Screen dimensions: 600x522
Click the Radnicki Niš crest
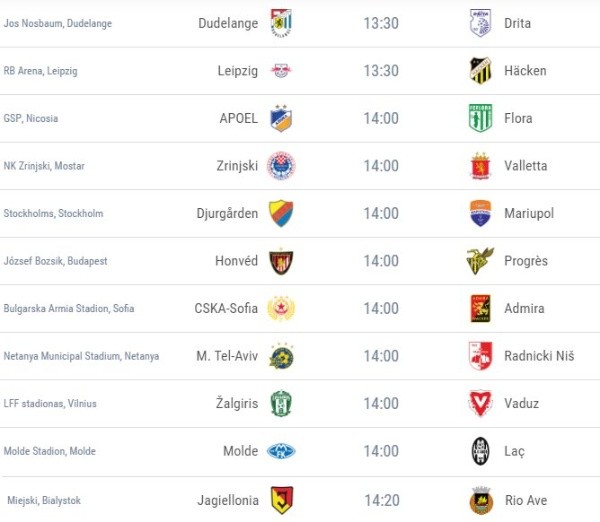pos(481,356)
